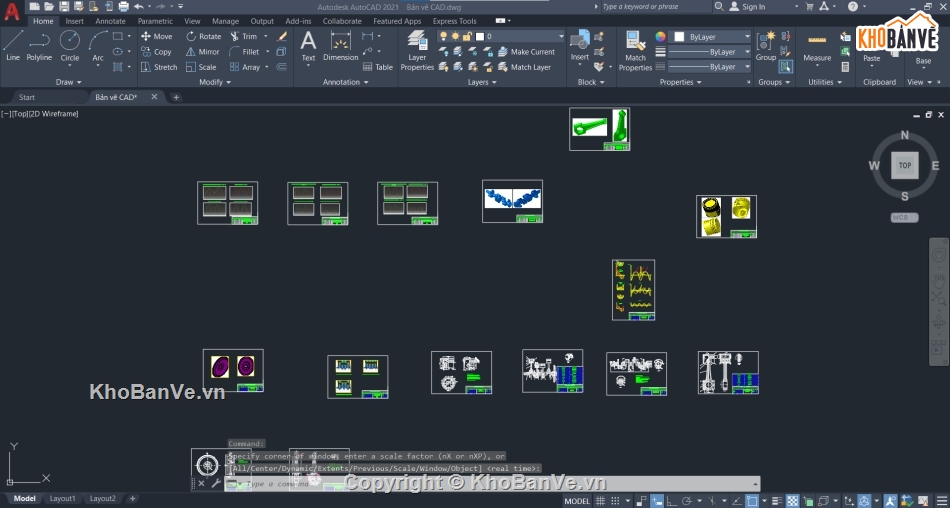Activate the Scale command
Viewport: 950px width, 508px height.
coord(201,67)
